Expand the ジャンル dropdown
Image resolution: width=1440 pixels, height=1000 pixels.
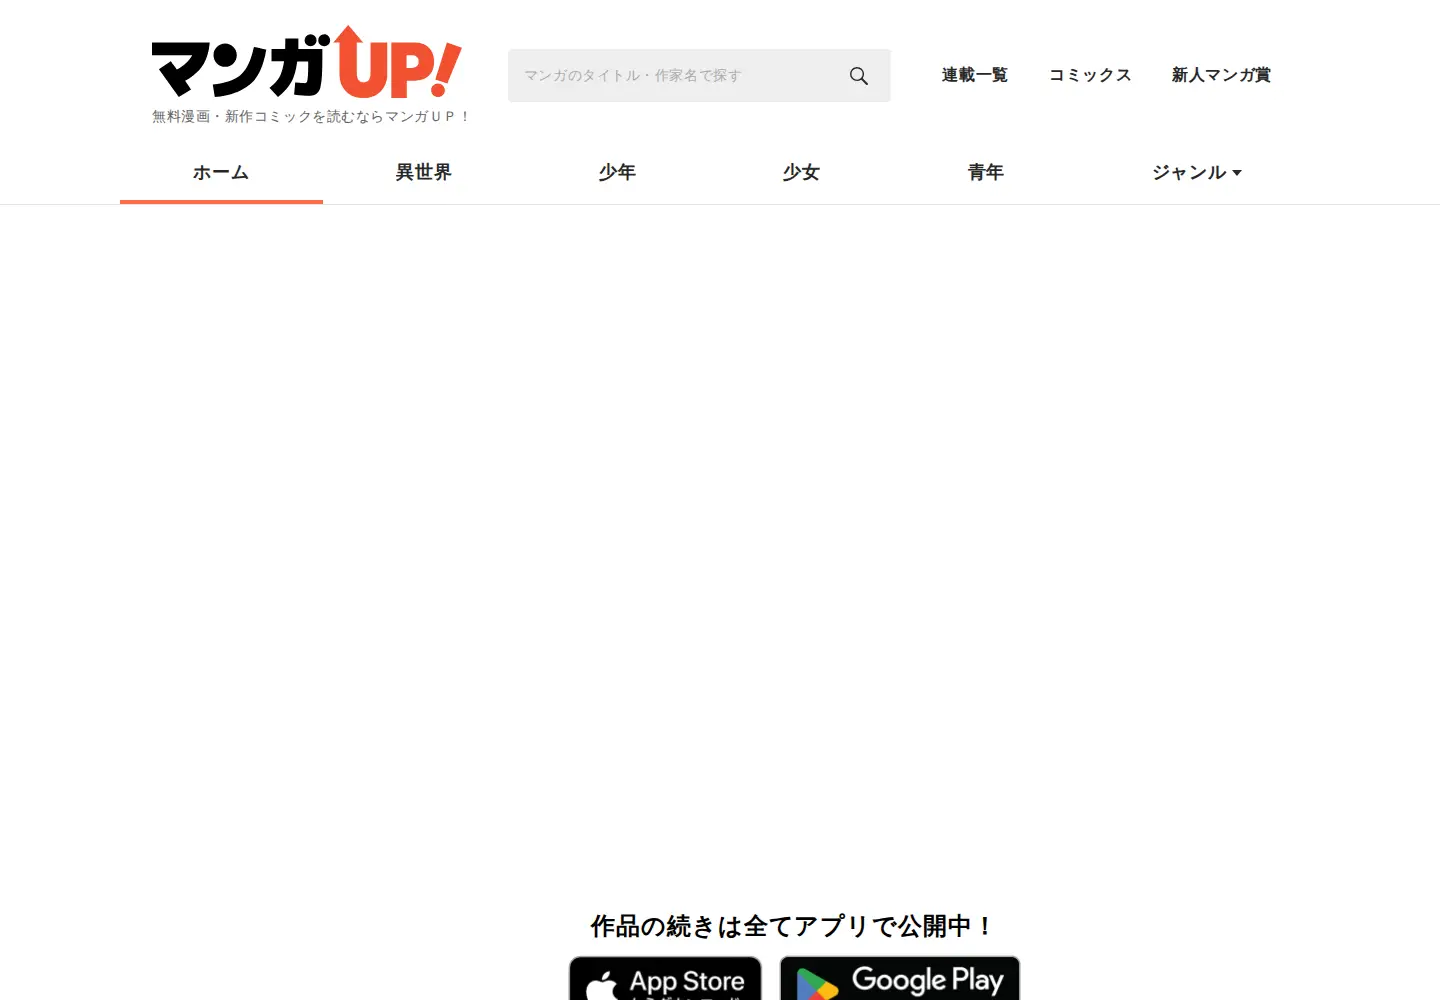(x=1196, y=172)
